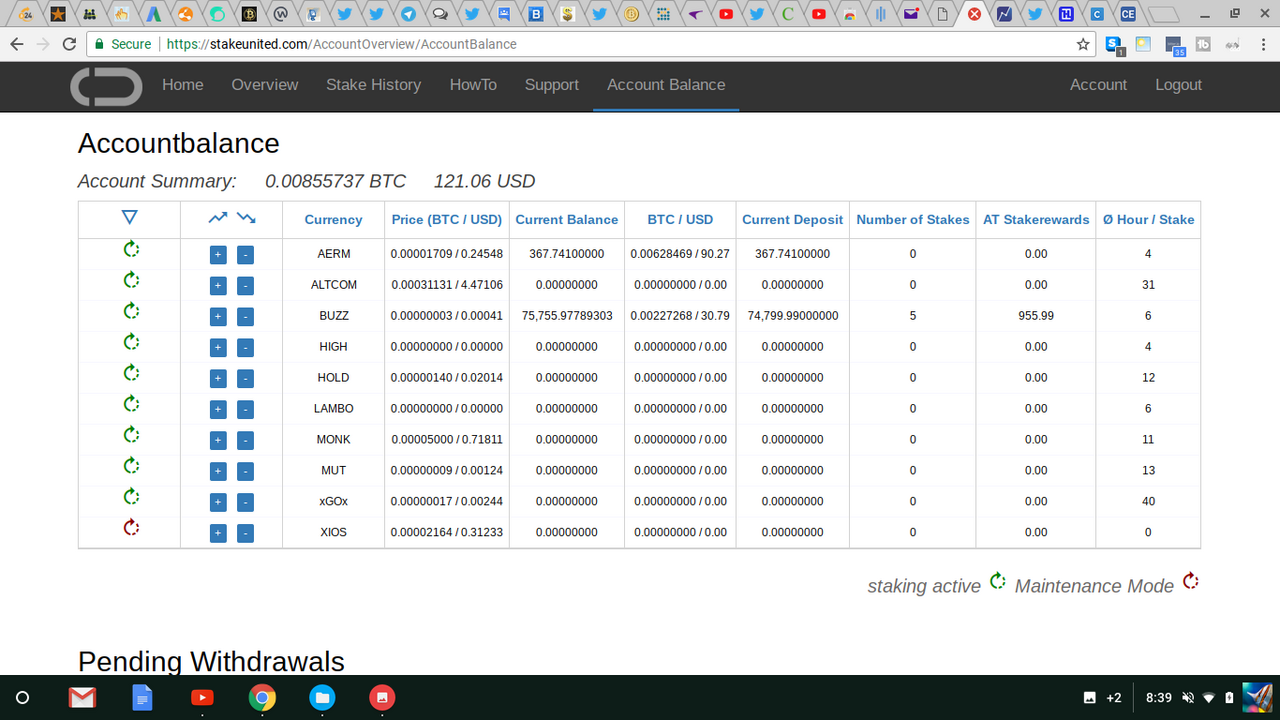Click the upward trend arrow icon

click(x=217, y=218)
